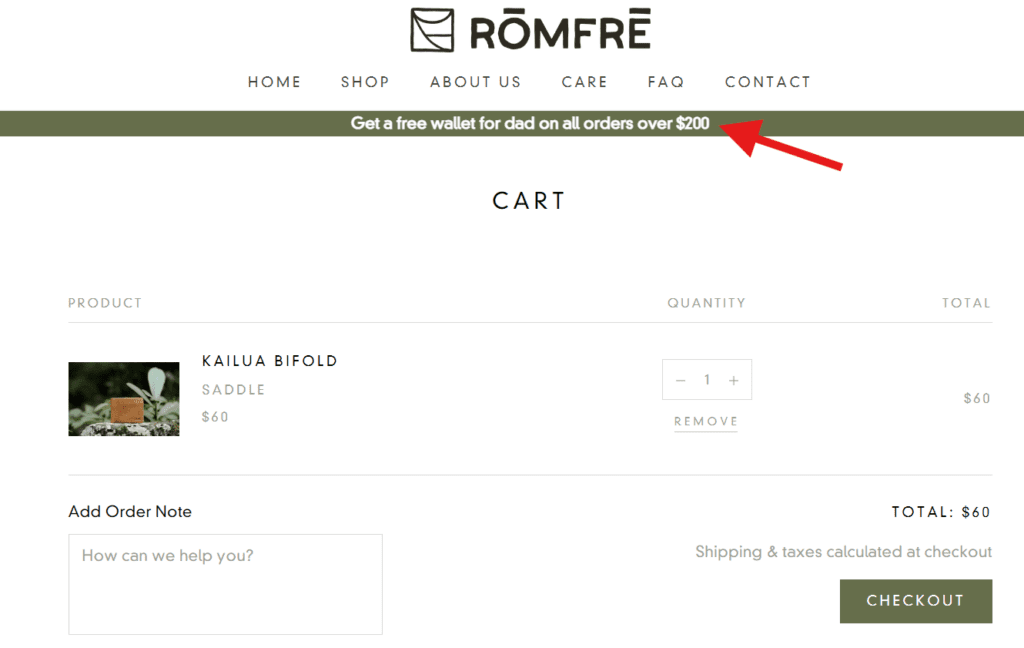Open the Shop menu item
The image size is (1024, 648).
tap(365, 82)
